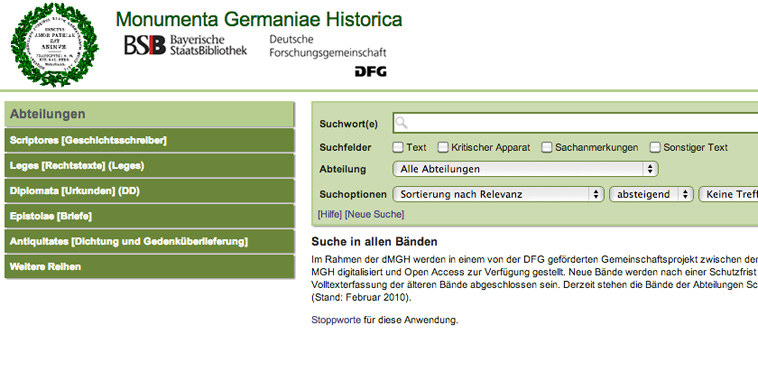This screenshot has height=372, width=758.
Task: Toggle the Sachanmerkungen checkbox
Action: coord(546,147)
